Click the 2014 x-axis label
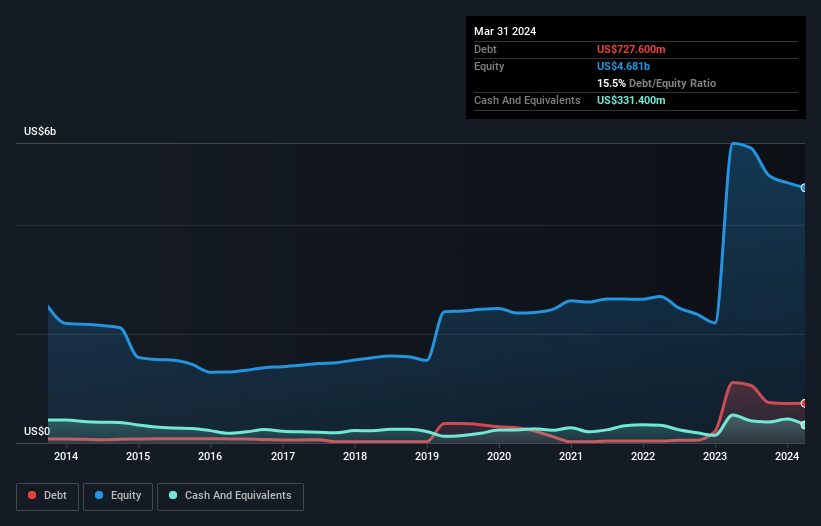This screenshot has height=526, width=821. click(x=66, y=456)
